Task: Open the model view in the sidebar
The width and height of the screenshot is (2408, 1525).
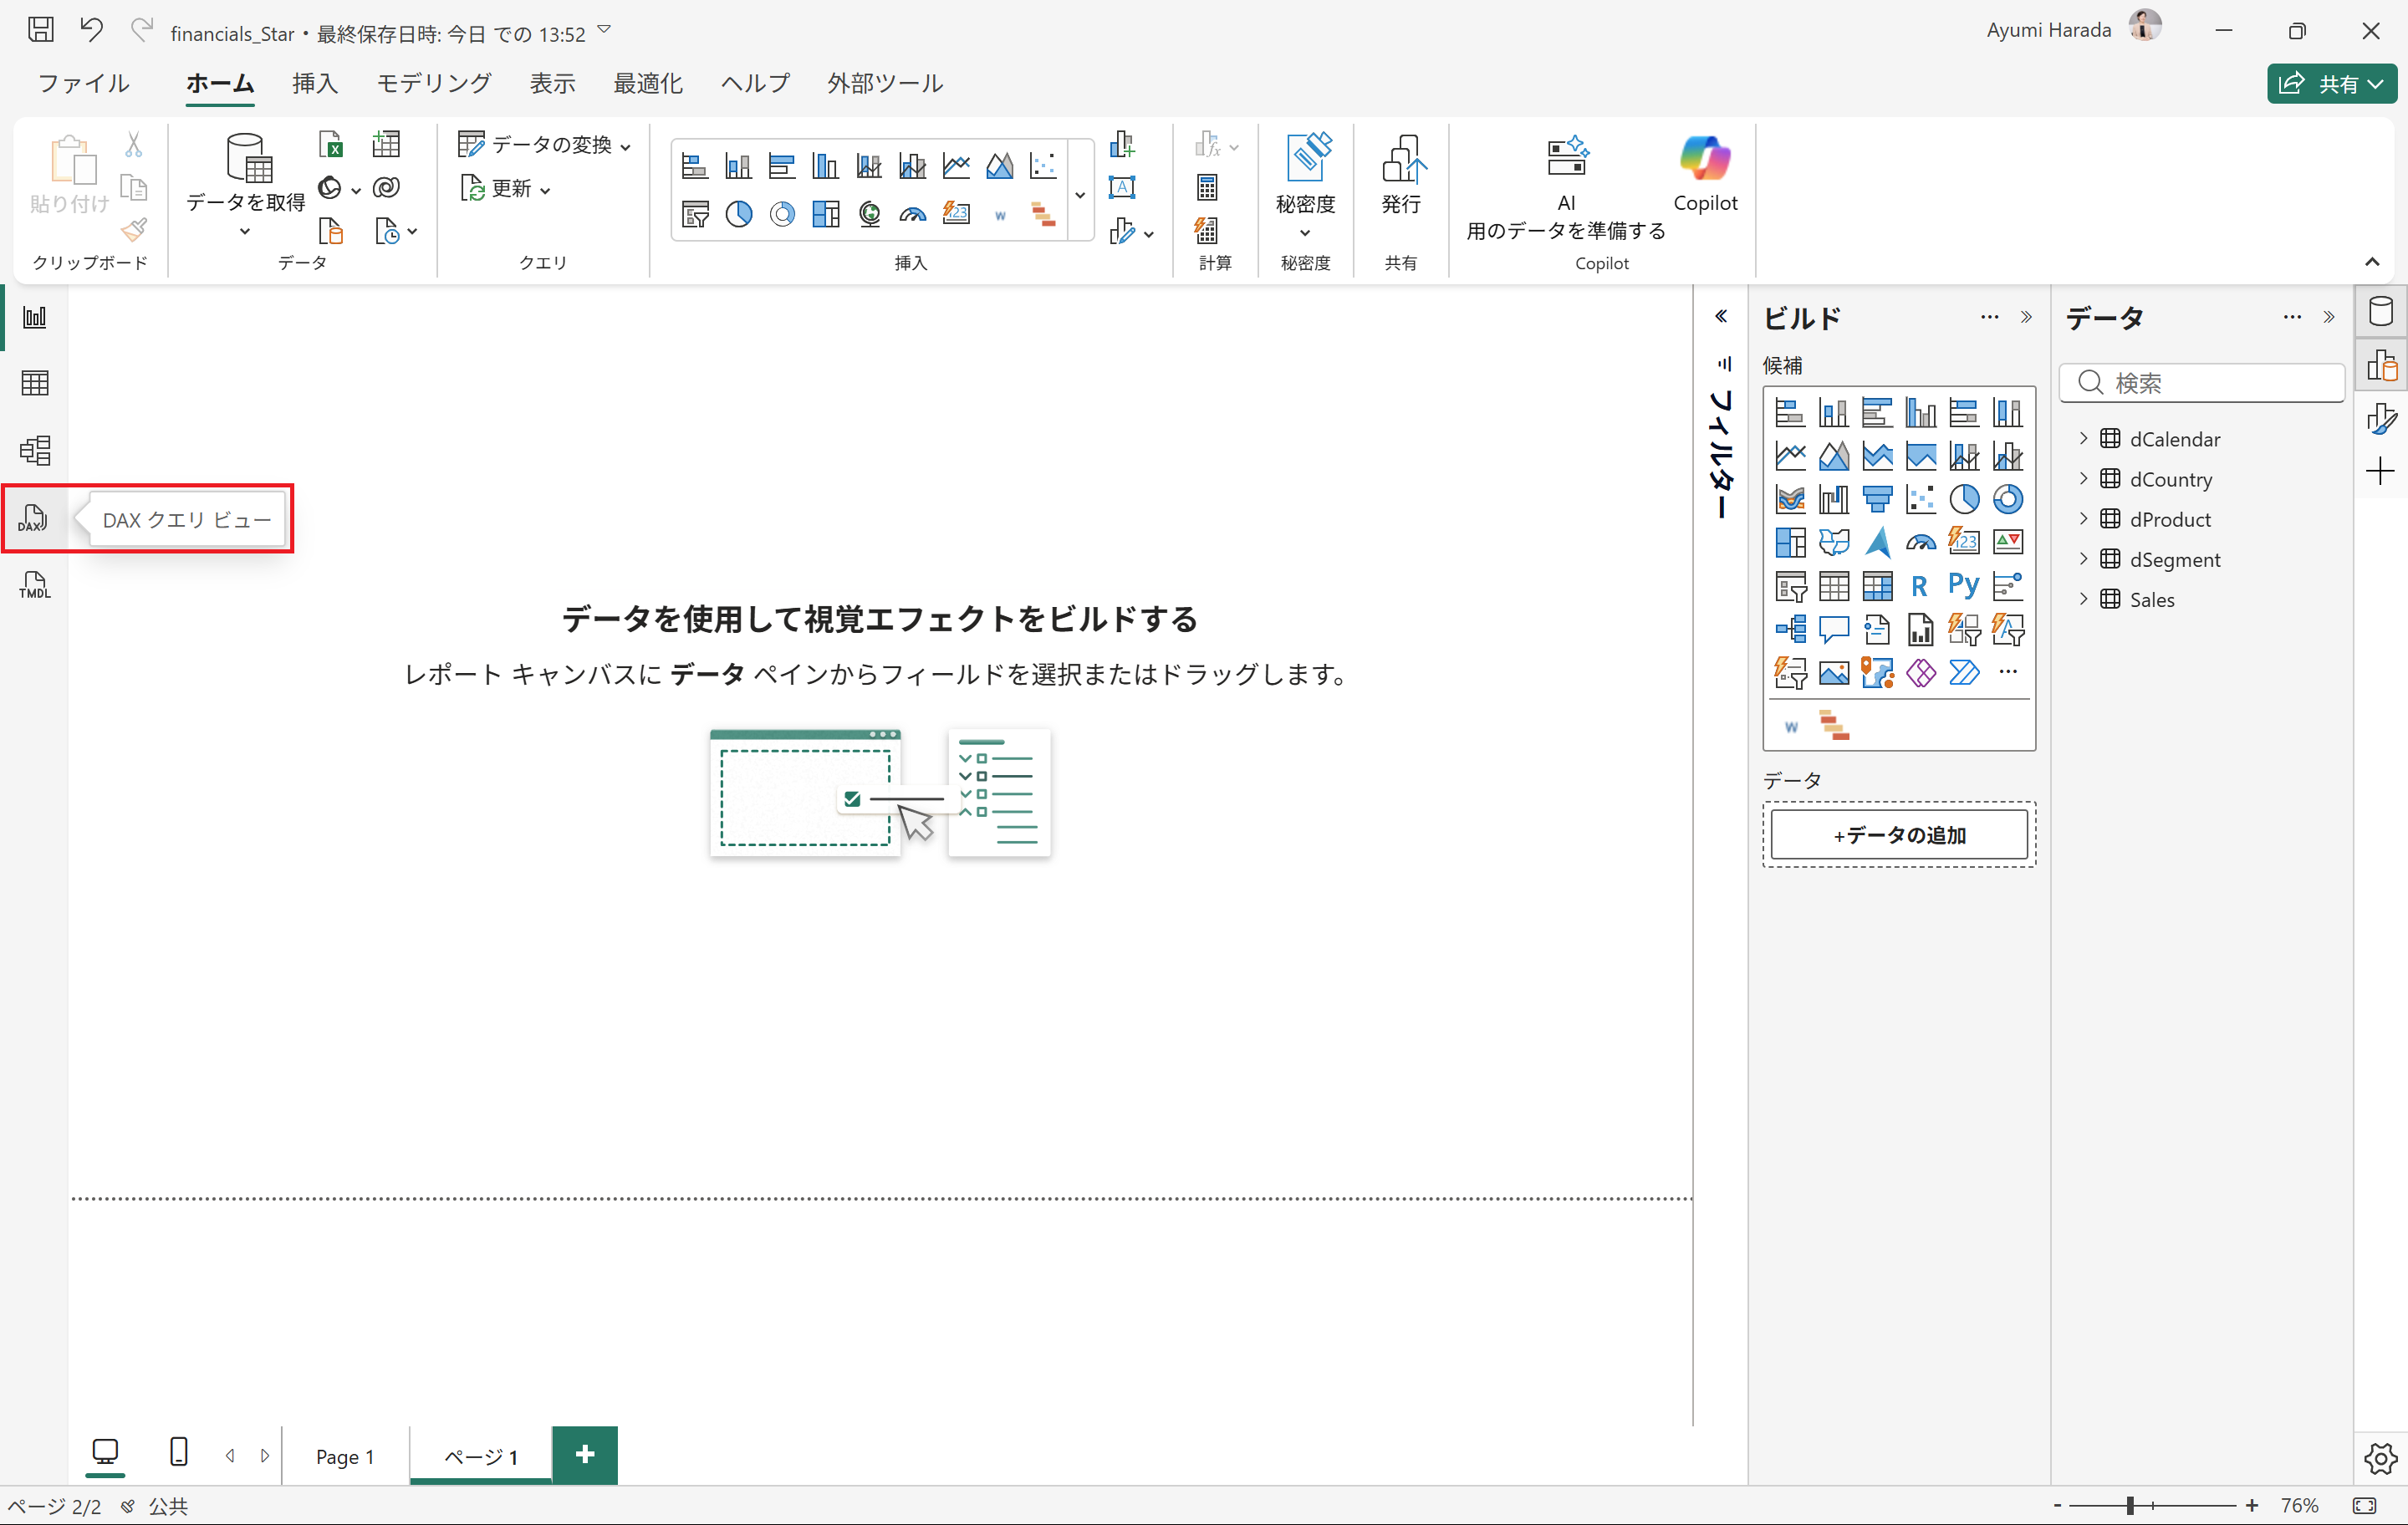Action: 34,450
